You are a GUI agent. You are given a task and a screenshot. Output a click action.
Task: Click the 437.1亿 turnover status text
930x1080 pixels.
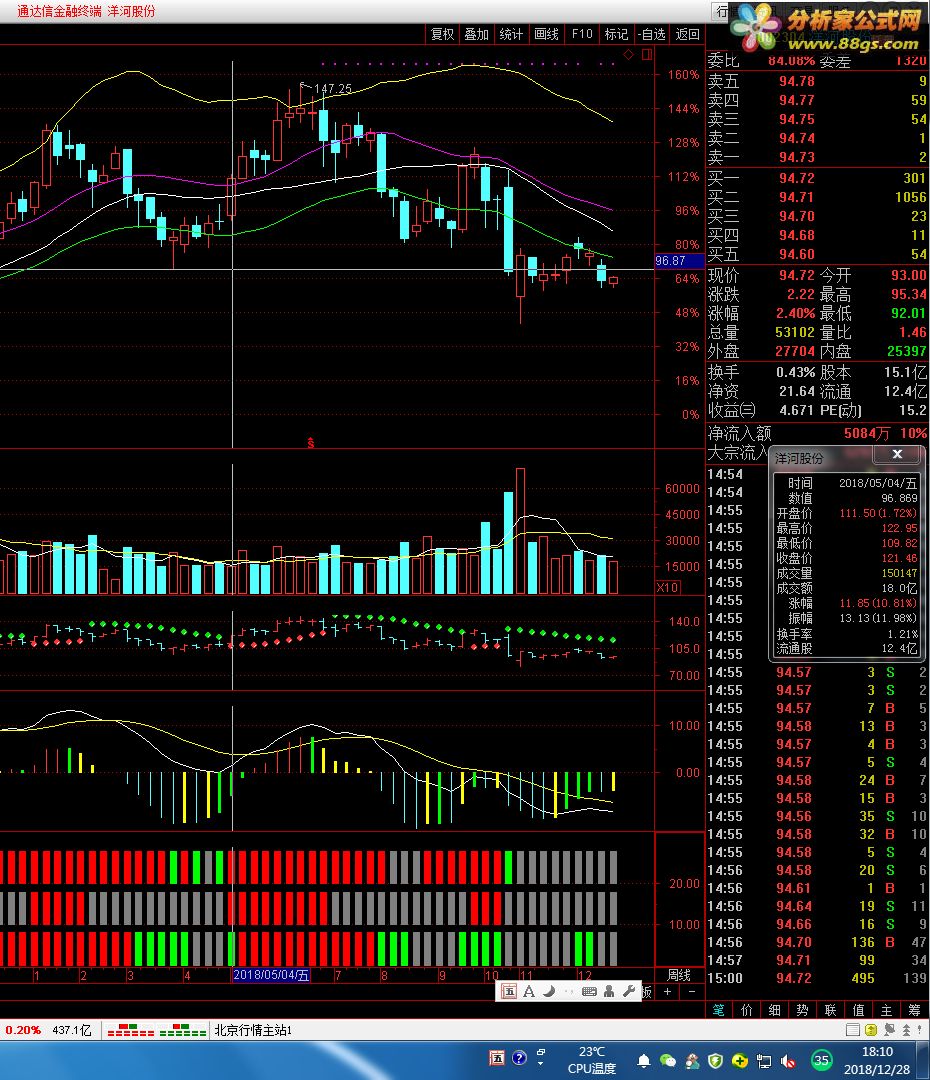point(72,1030)
